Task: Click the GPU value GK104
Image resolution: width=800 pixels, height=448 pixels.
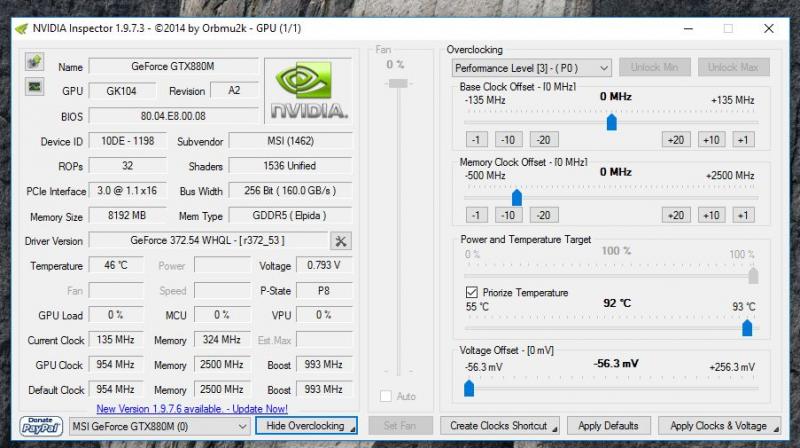Action: (122, 91)
